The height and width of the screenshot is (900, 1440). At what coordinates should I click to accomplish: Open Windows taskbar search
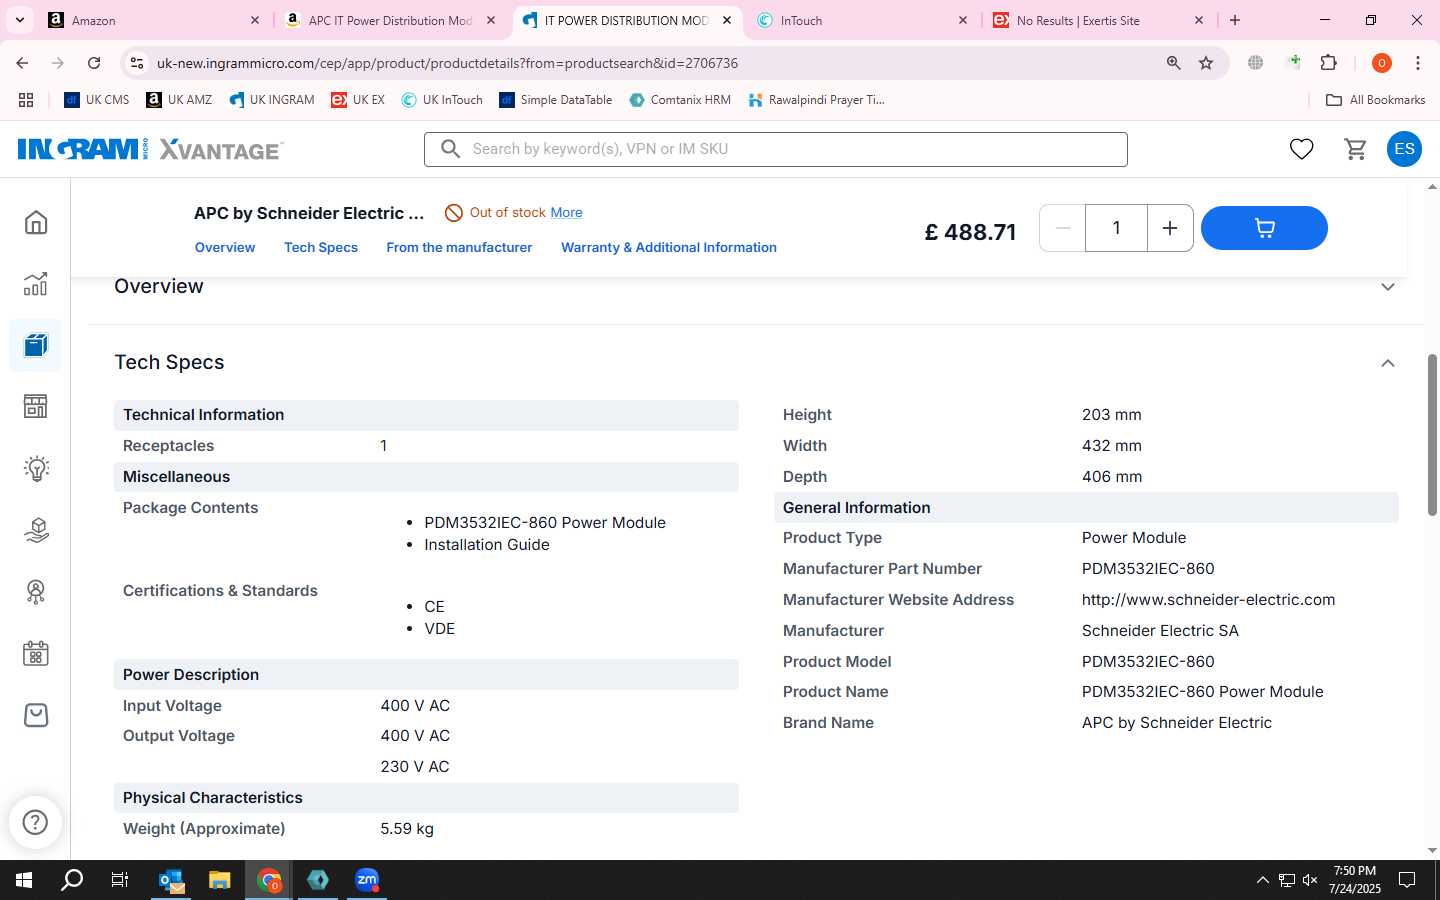click(x=72, y=880)
